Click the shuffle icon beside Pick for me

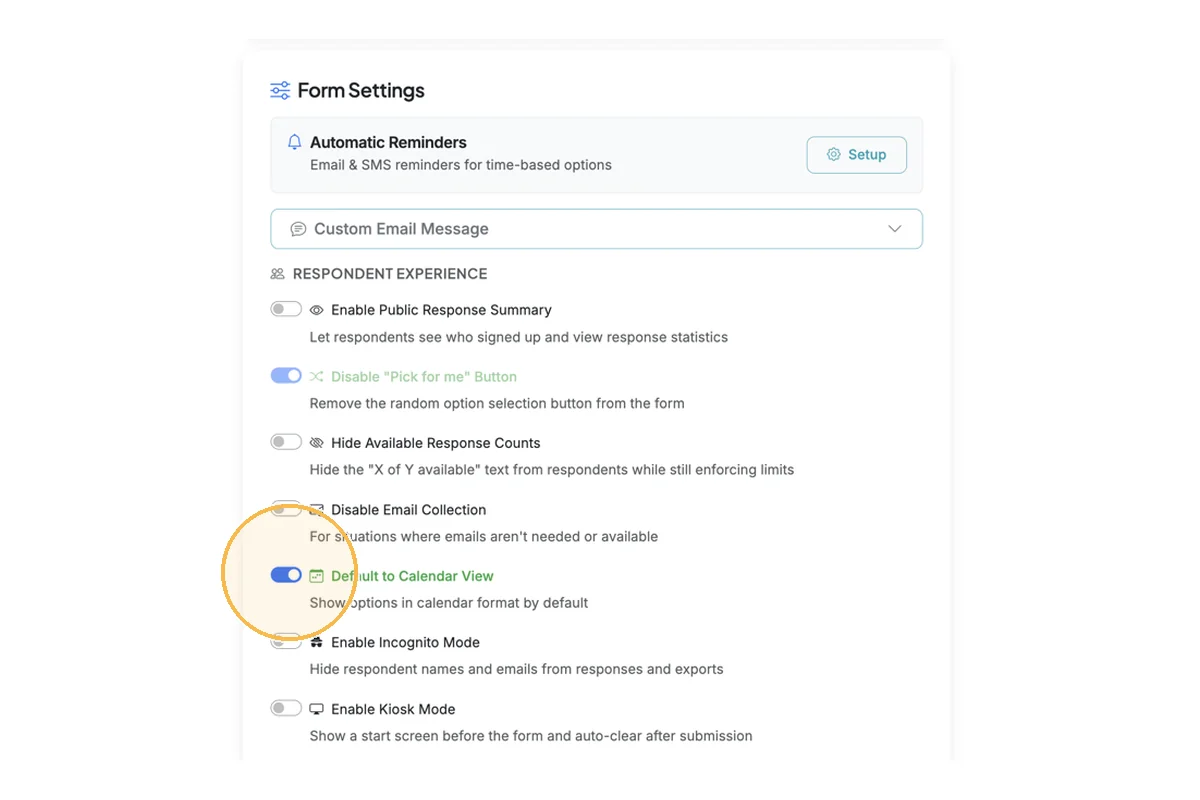tap(316, 377)
